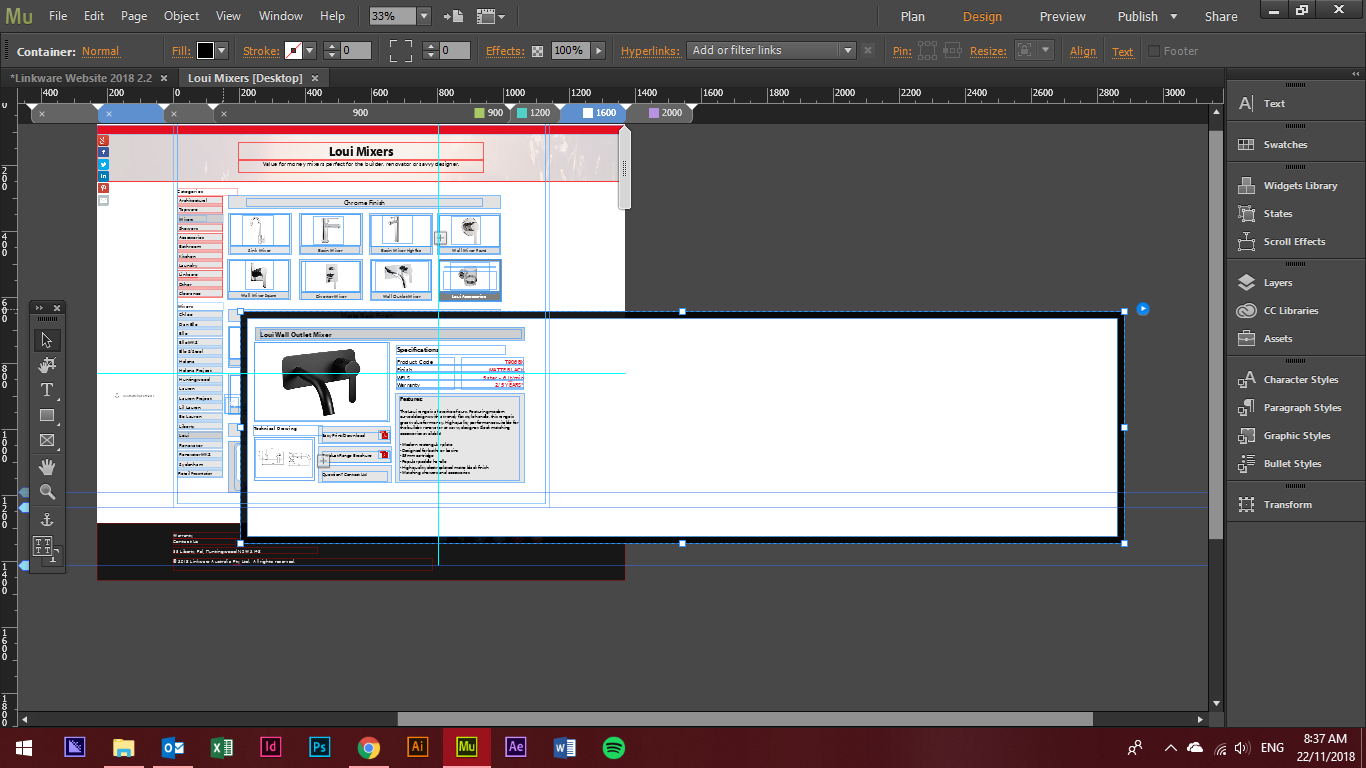Expand the opacity slider arrow
This screenshot has width=1366, height=768.
(598, 51)
